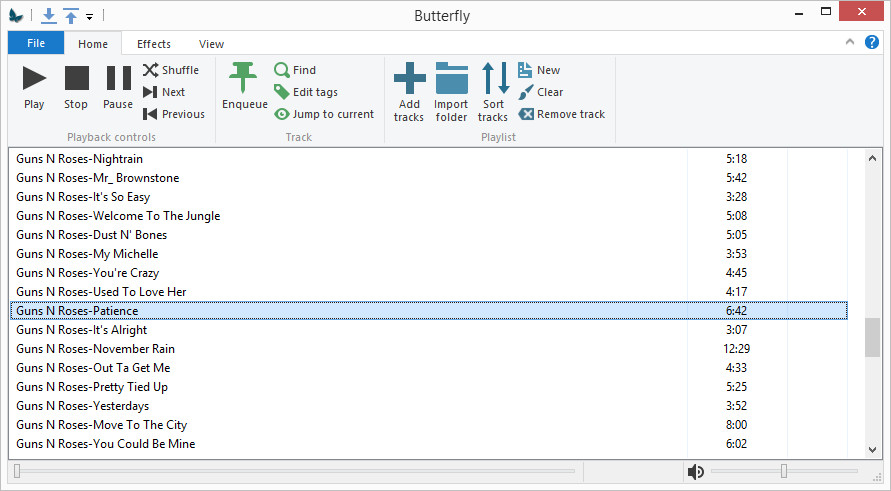
Task: Clear the playlist
Action: tap(540, 92)
